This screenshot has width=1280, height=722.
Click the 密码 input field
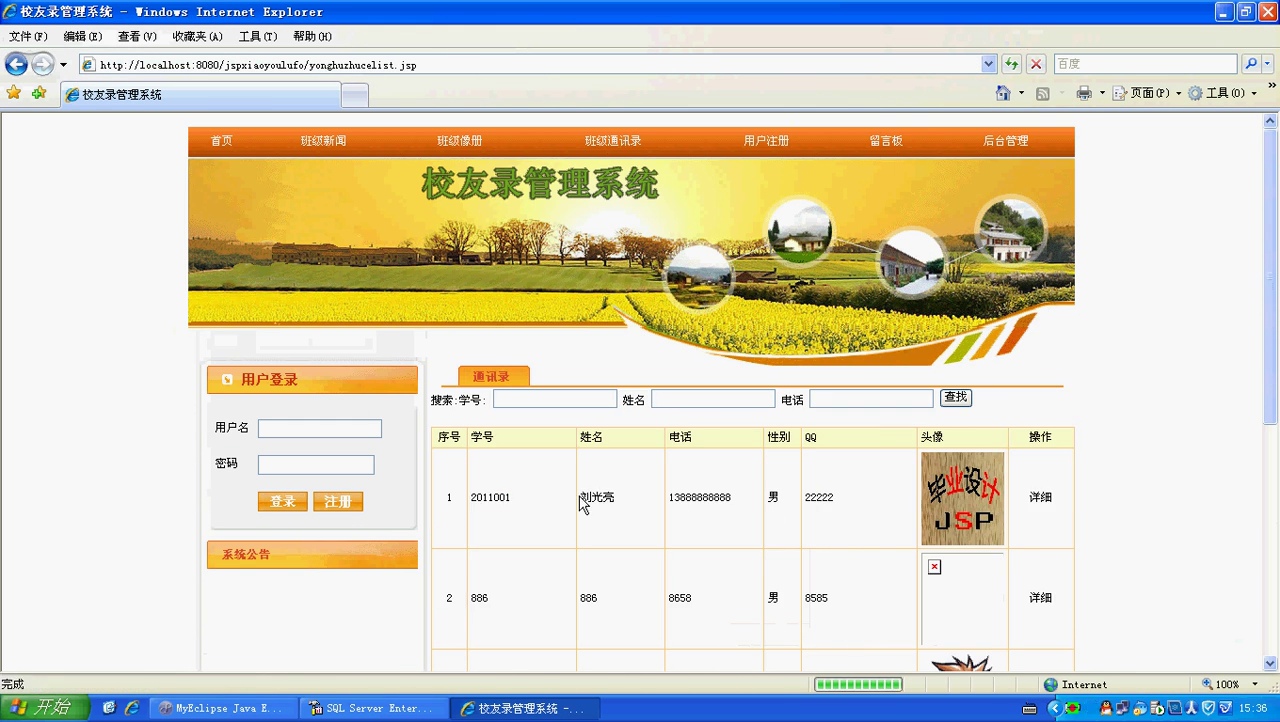coord(316,465)
